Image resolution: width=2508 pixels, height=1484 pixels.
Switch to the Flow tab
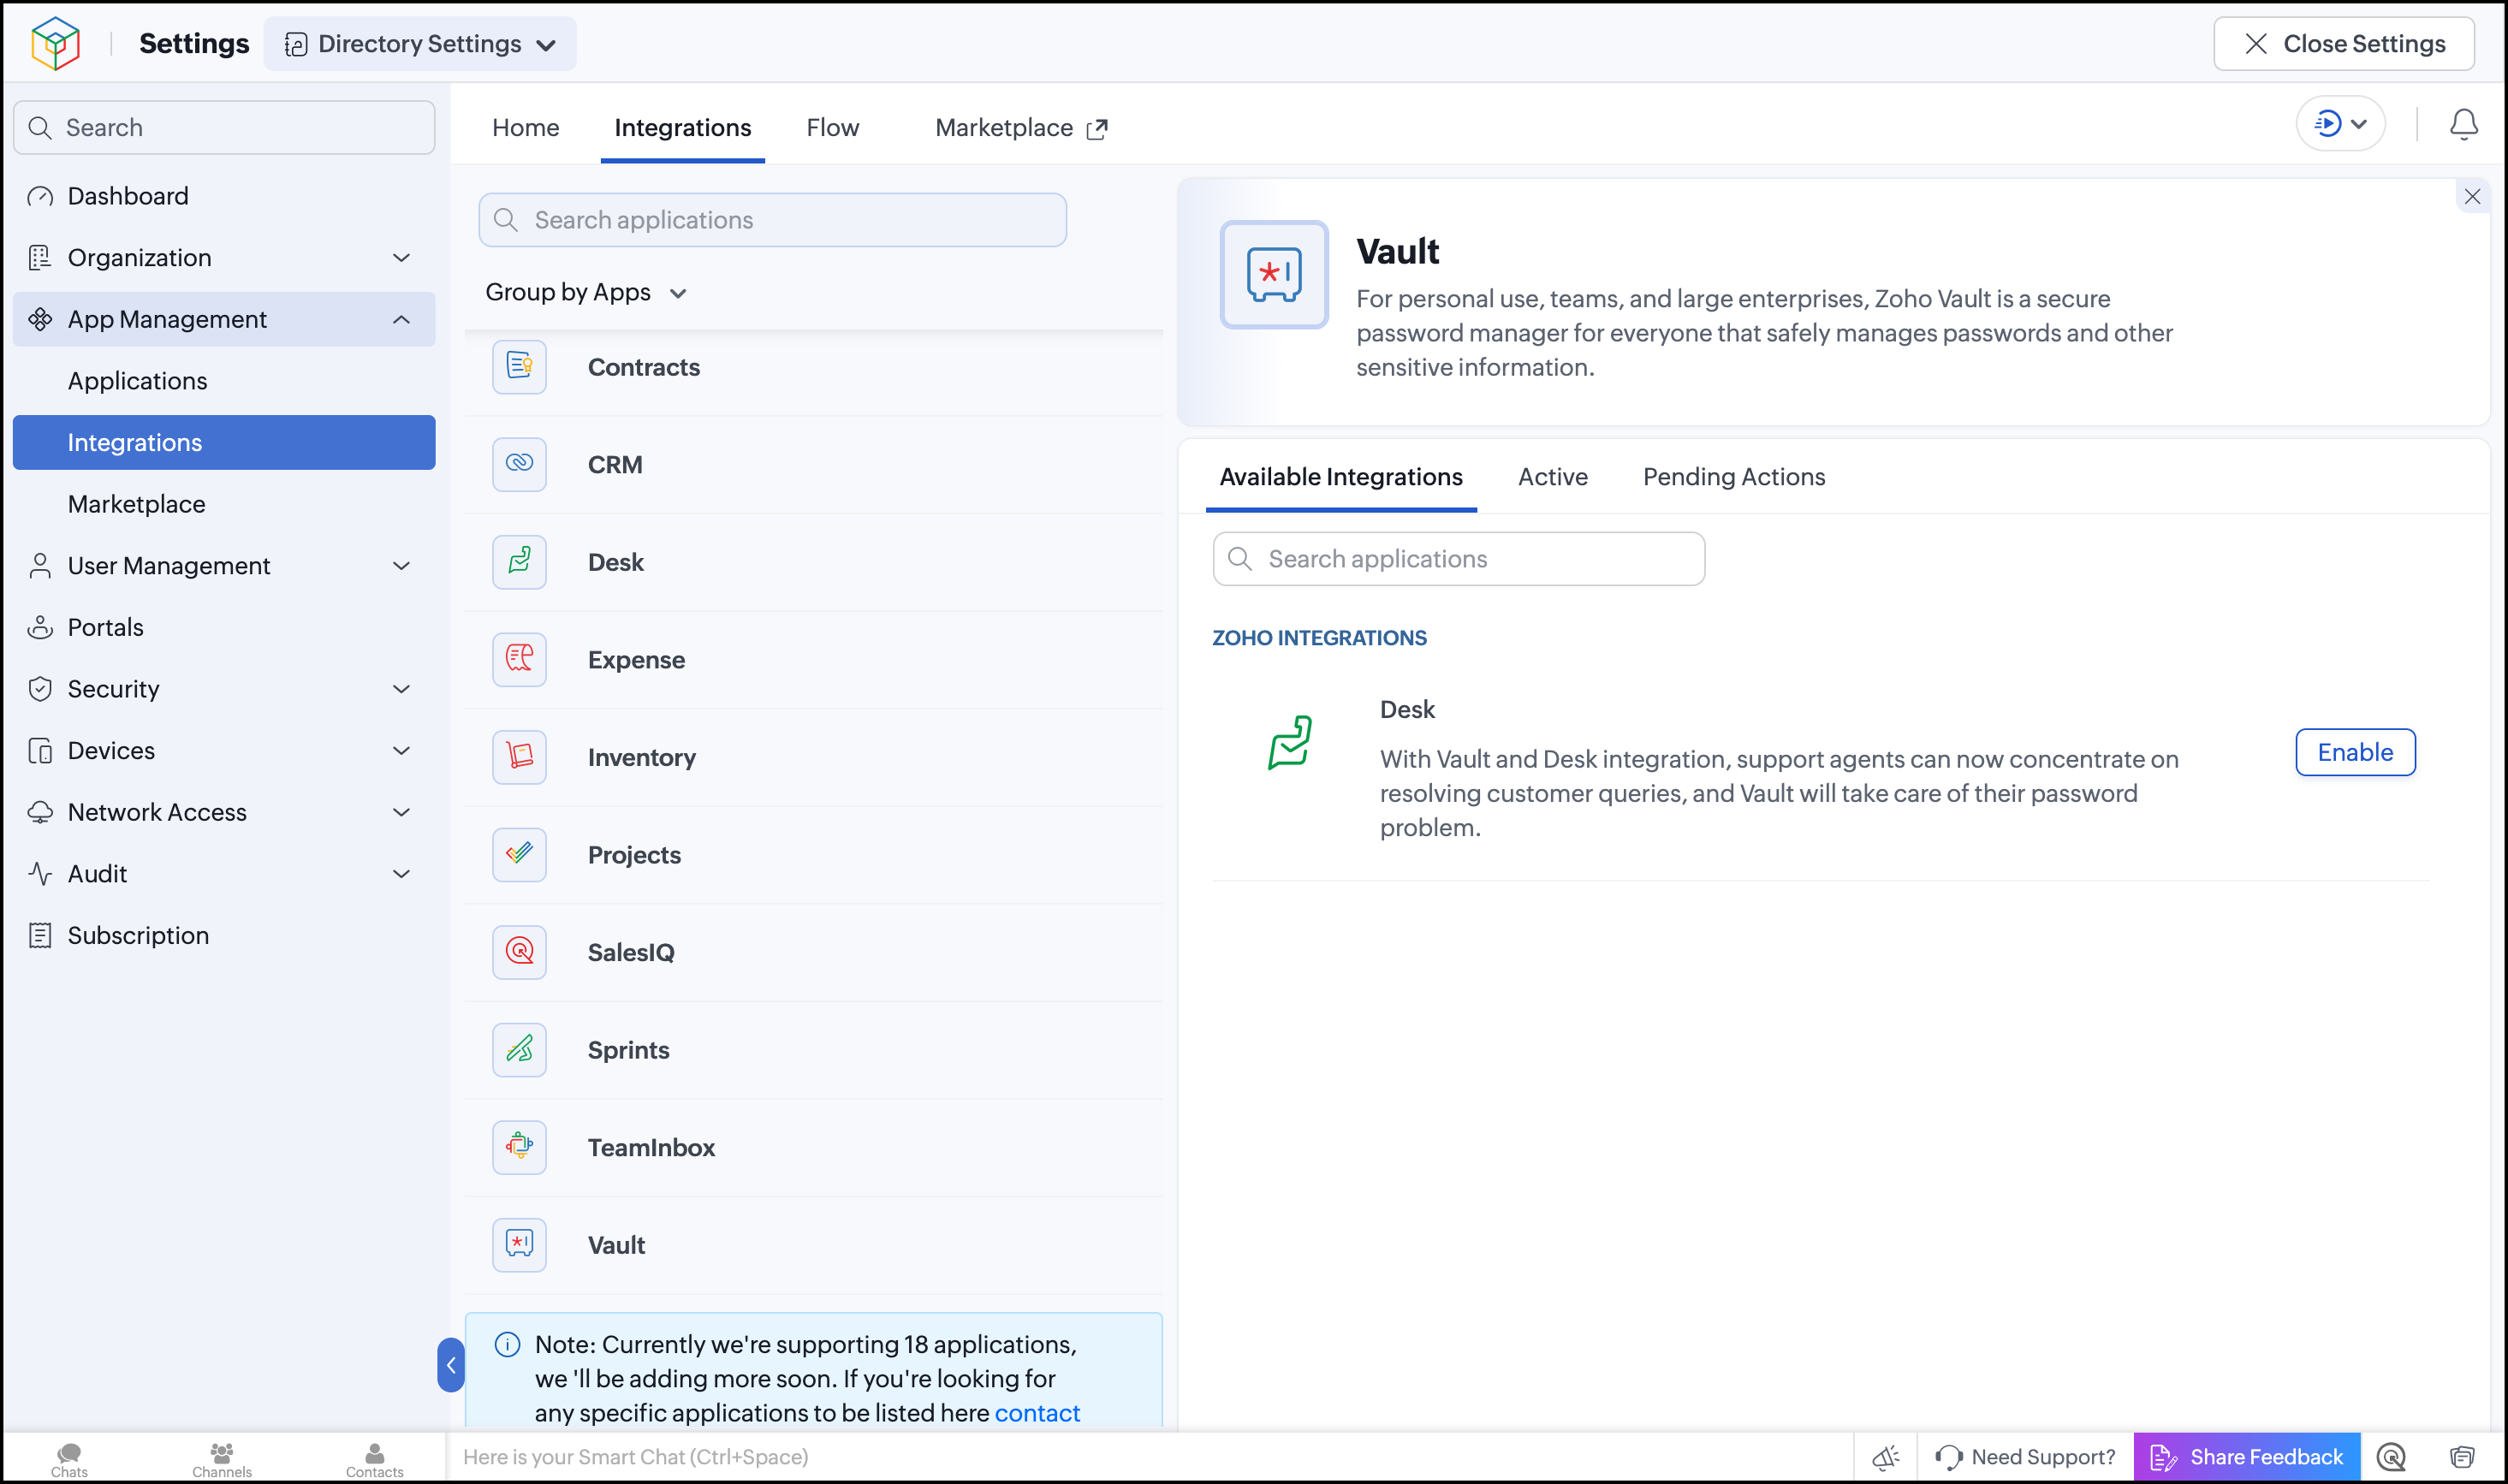pos(833,128)
